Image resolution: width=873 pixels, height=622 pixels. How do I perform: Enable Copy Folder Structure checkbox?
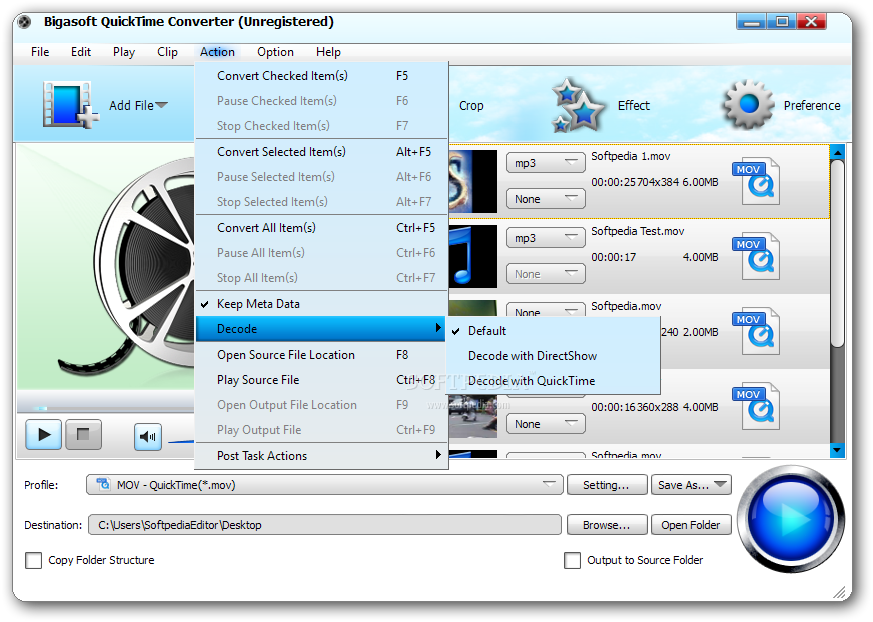point(33,560)
